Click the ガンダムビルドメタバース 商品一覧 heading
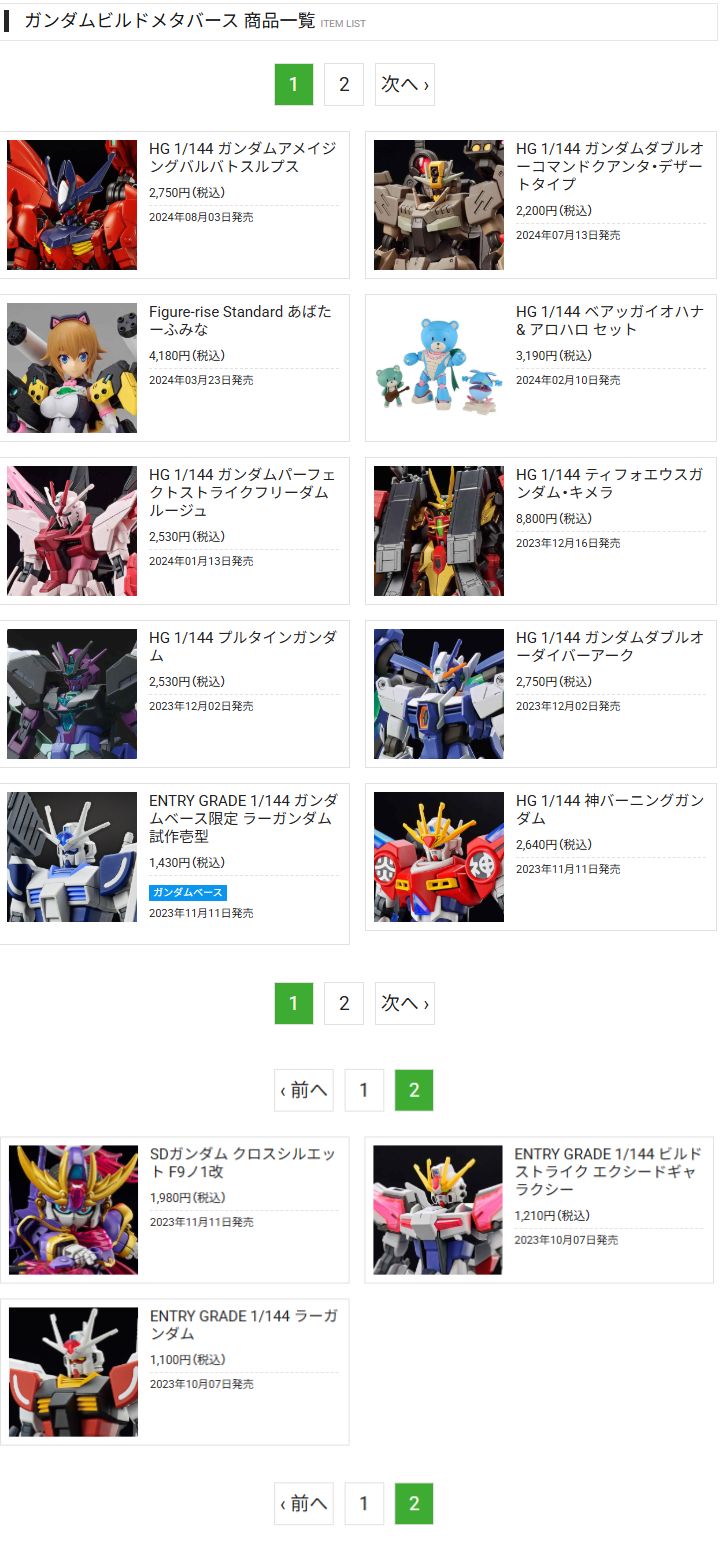The width and height of the screenshot is (723, 1546). pos(169,21)
